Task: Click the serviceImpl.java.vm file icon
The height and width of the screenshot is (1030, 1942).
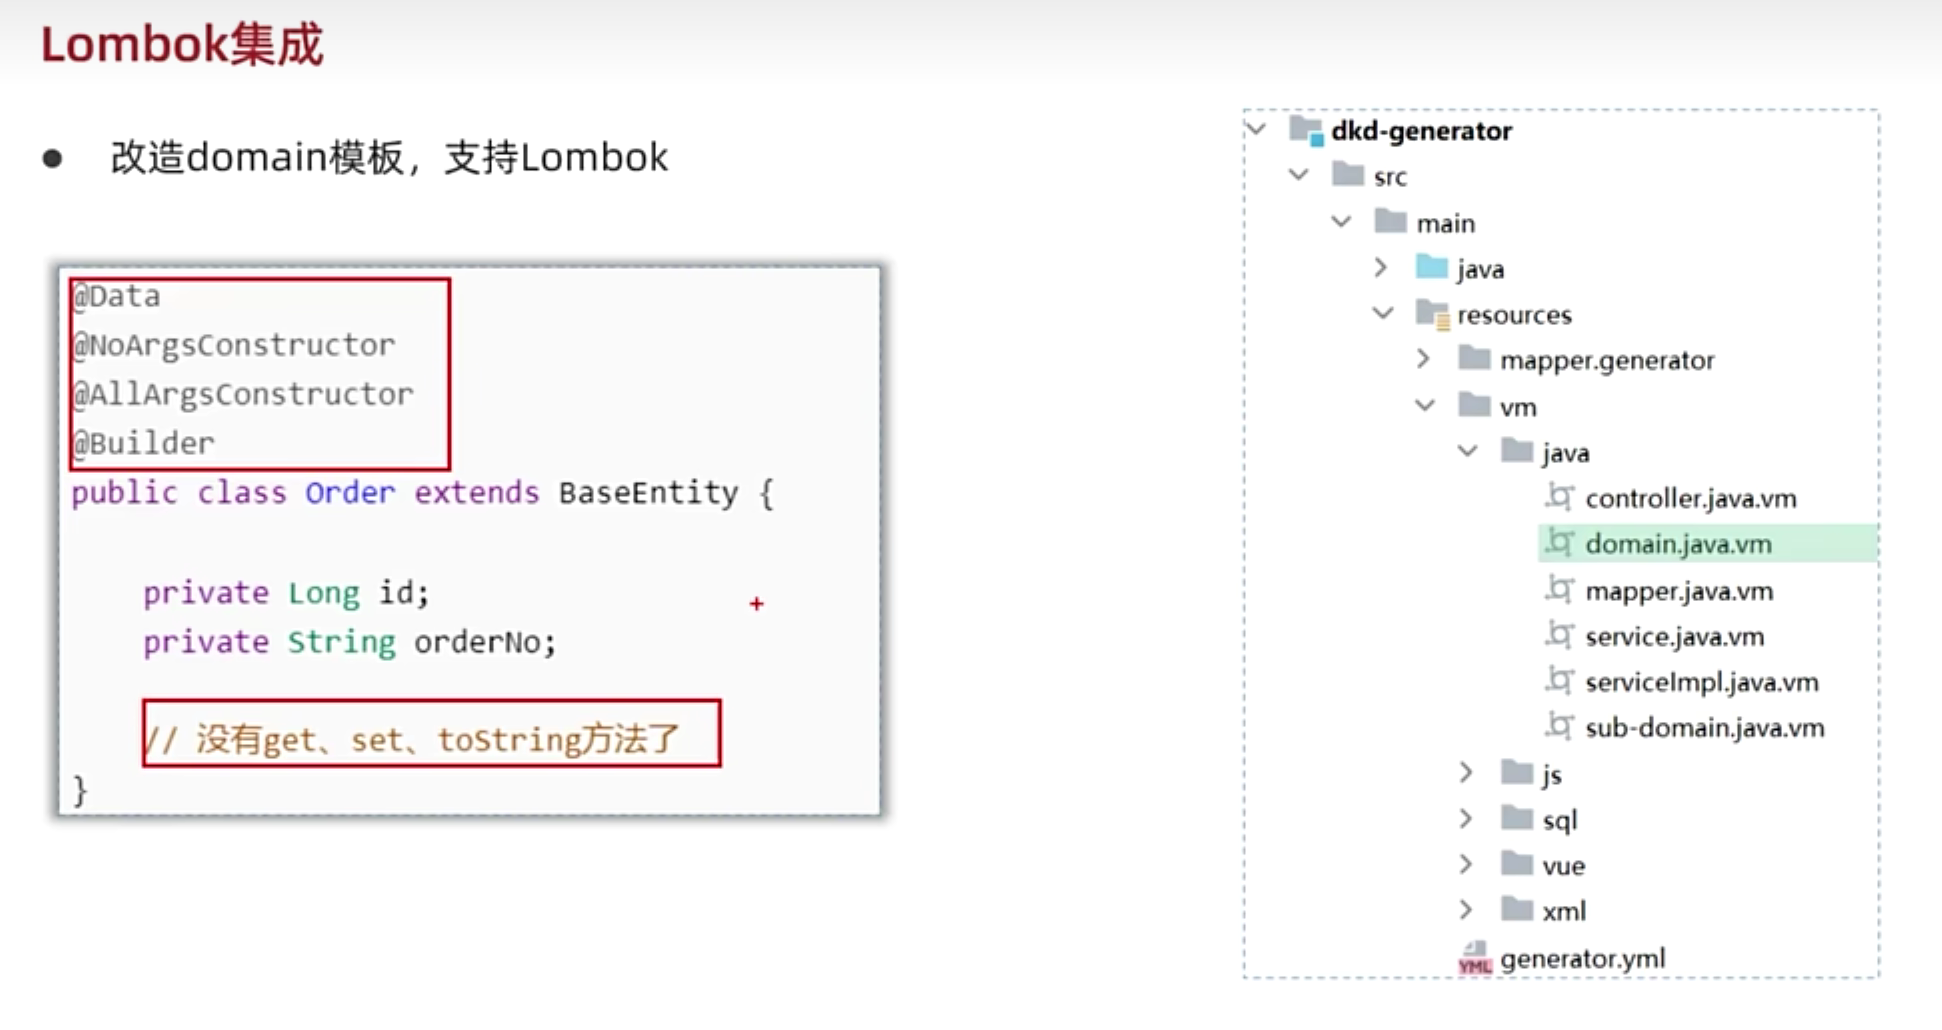Action: (x=1559, y=681)
